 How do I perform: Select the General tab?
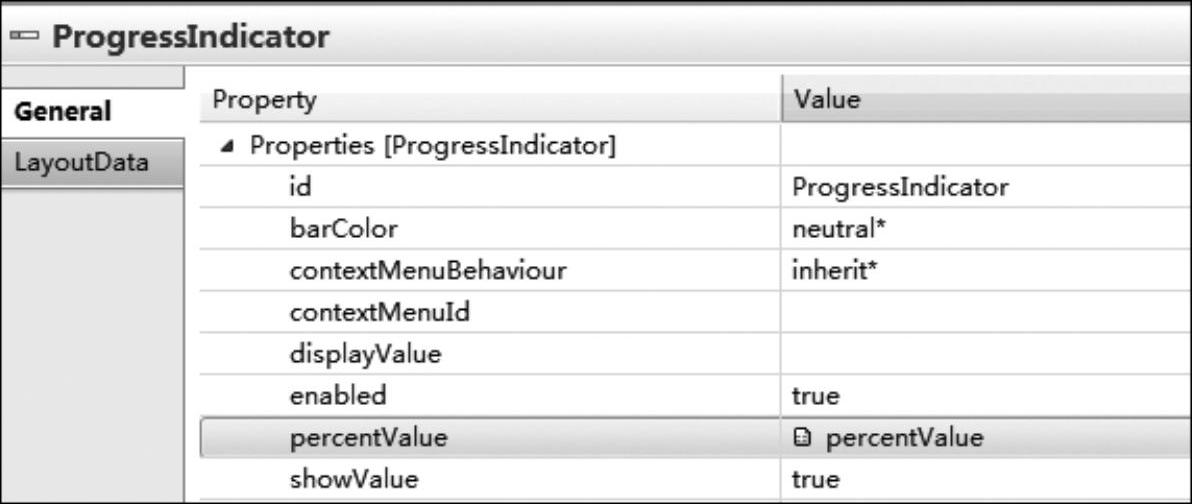click(x=63, y=112)
